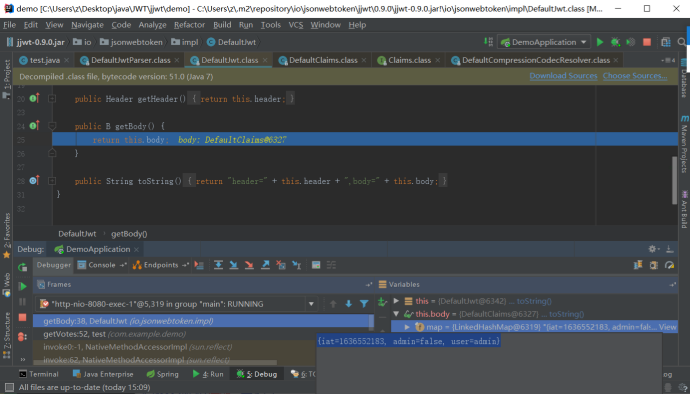Expand the 'this' variable node

click(x=396, y=301)
